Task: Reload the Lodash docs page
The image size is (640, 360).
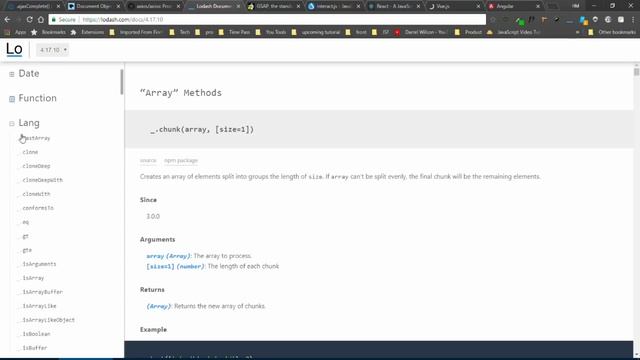Action: [29, 20]
